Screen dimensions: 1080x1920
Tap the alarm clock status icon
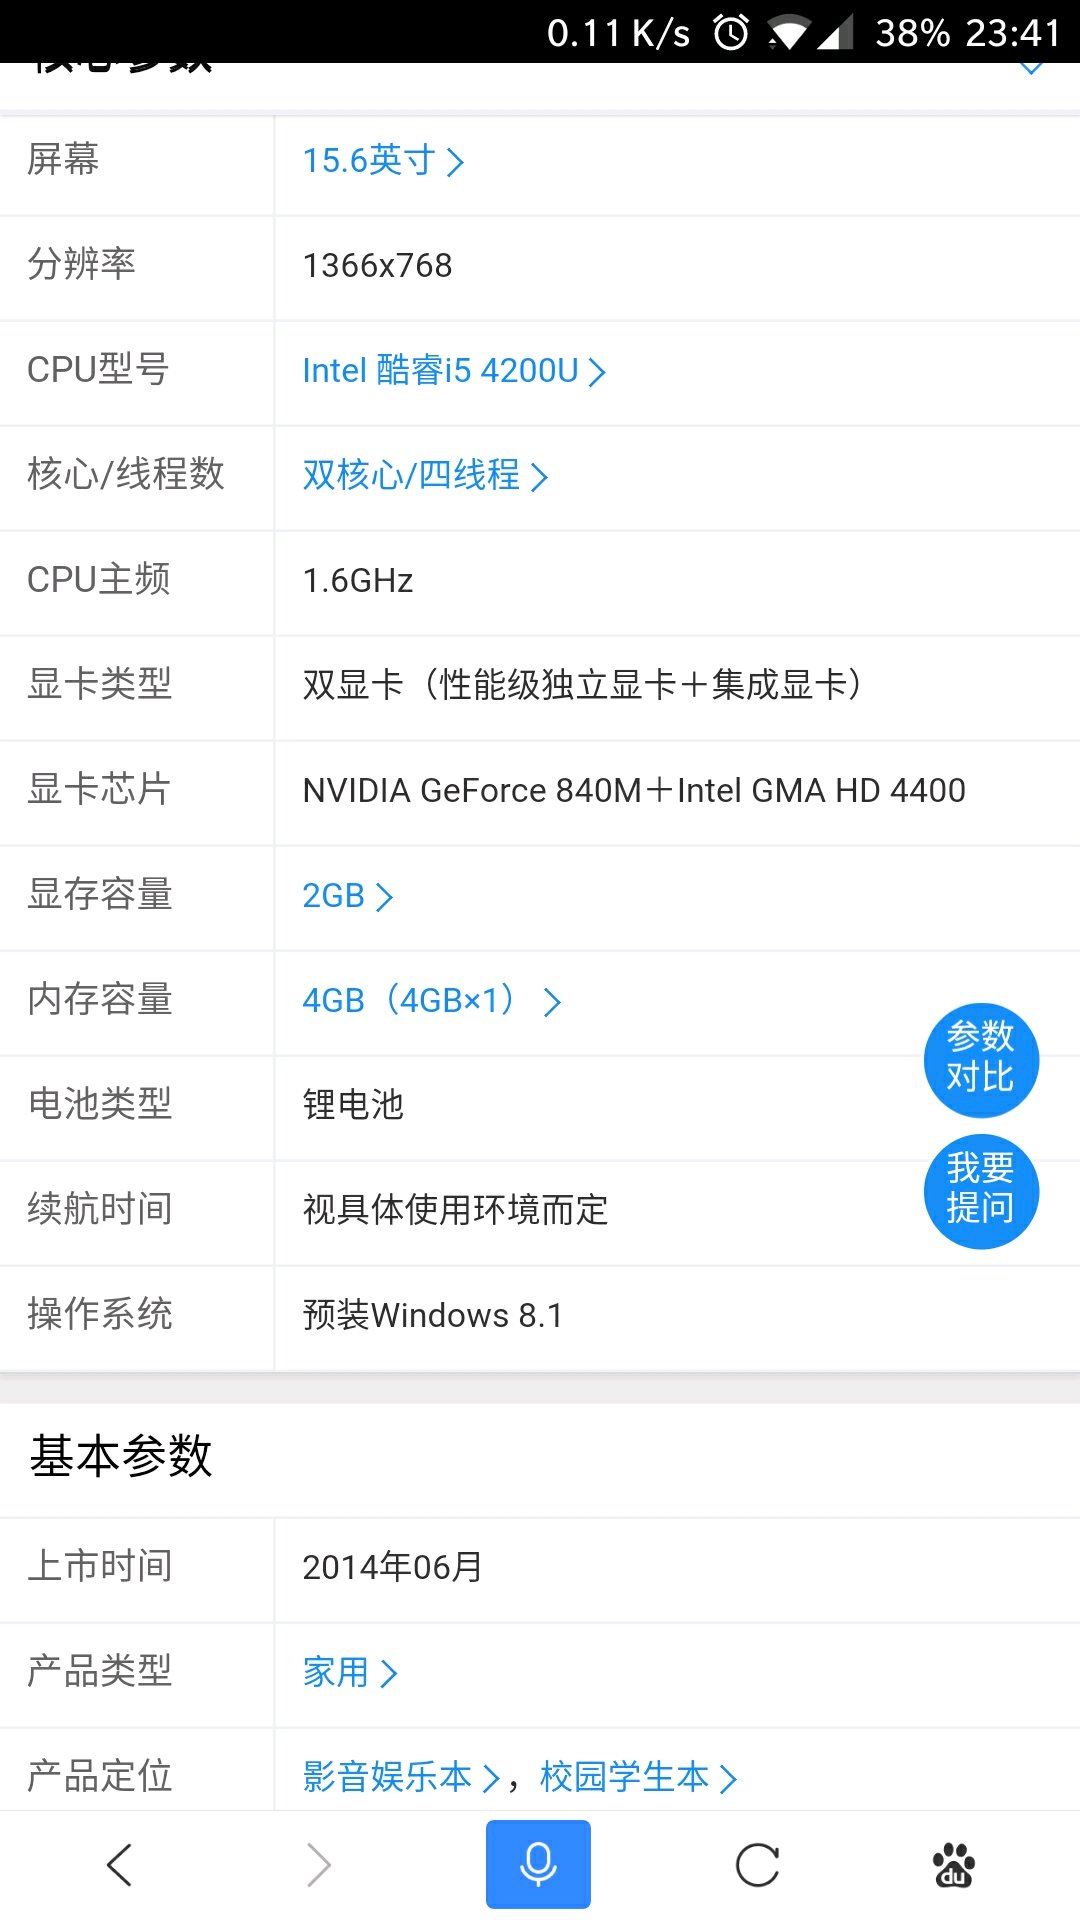731,33
